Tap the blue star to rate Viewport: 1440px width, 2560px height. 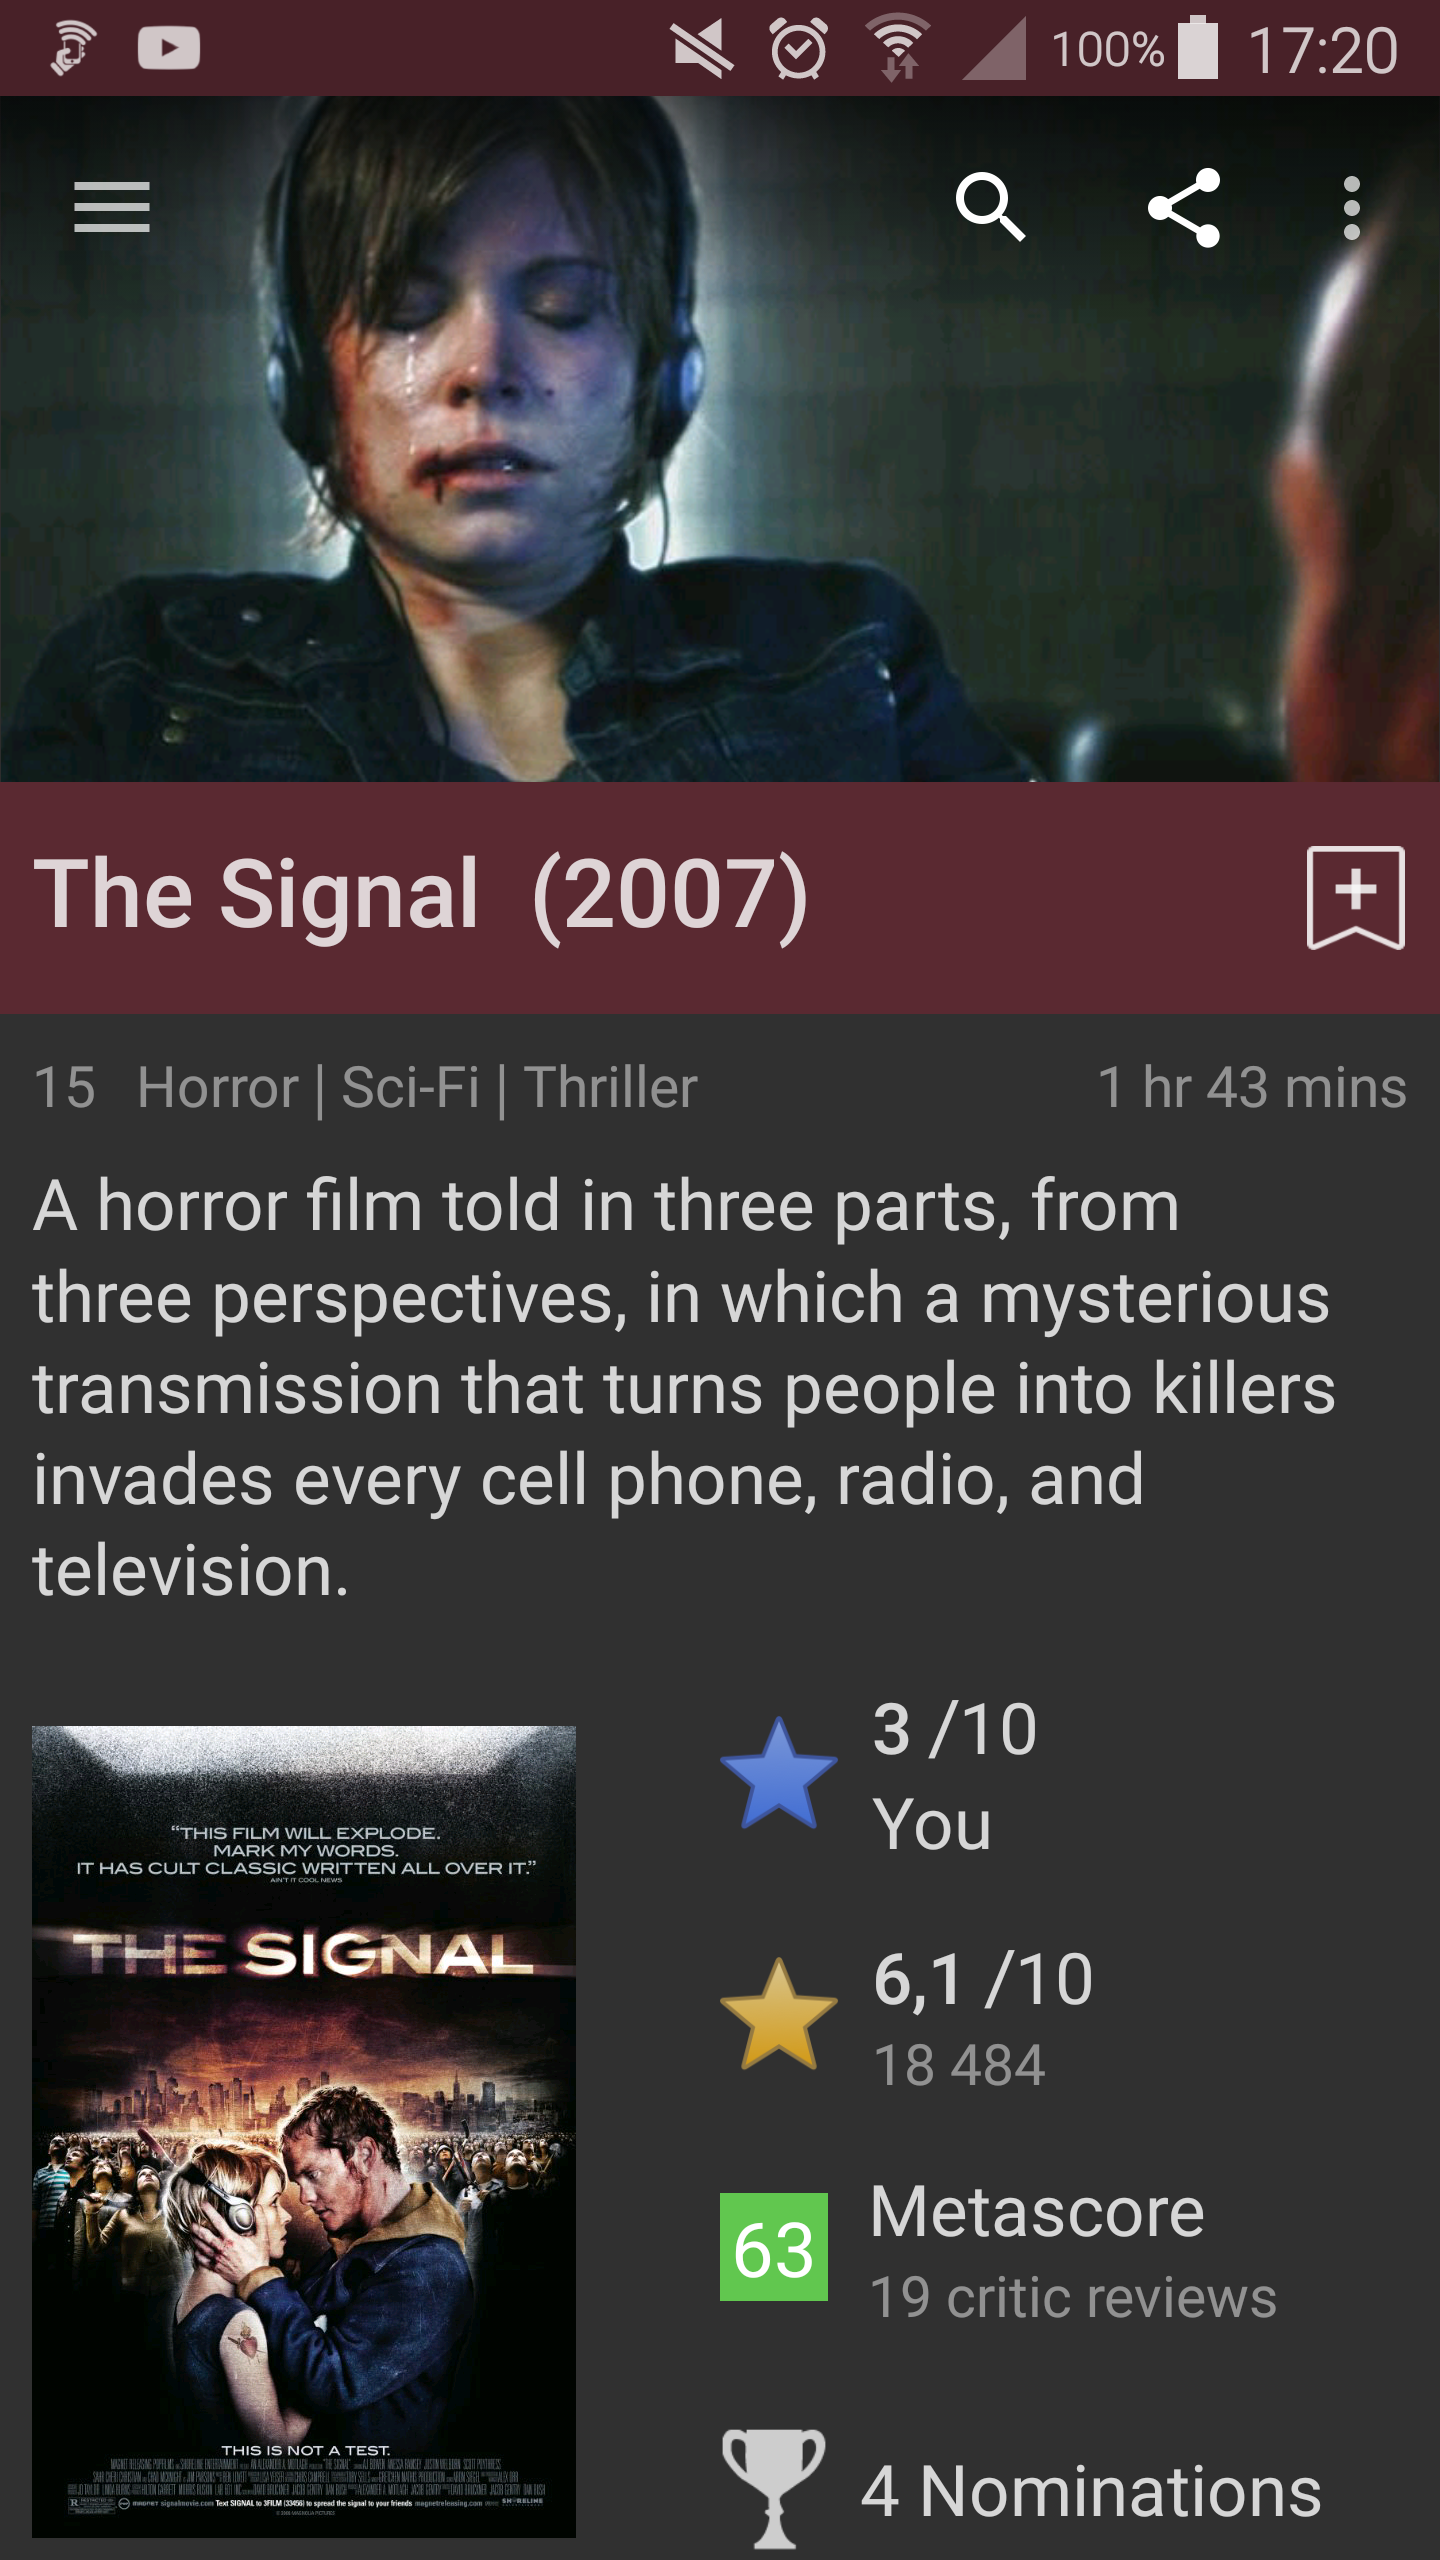[778, 1774]
